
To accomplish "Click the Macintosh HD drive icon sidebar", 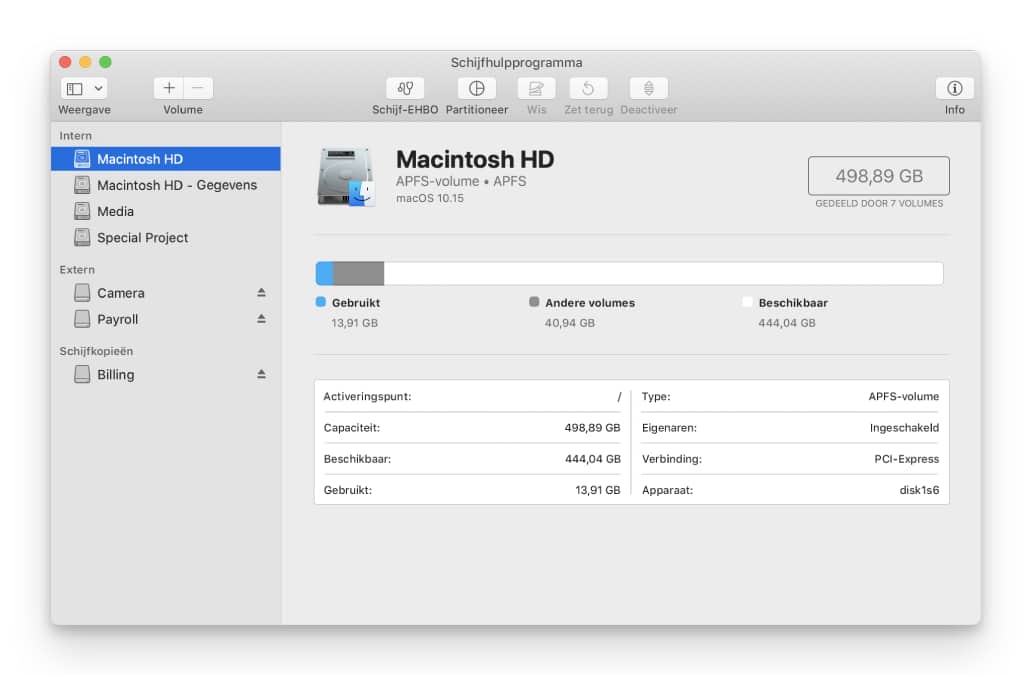I will [82, 158].
